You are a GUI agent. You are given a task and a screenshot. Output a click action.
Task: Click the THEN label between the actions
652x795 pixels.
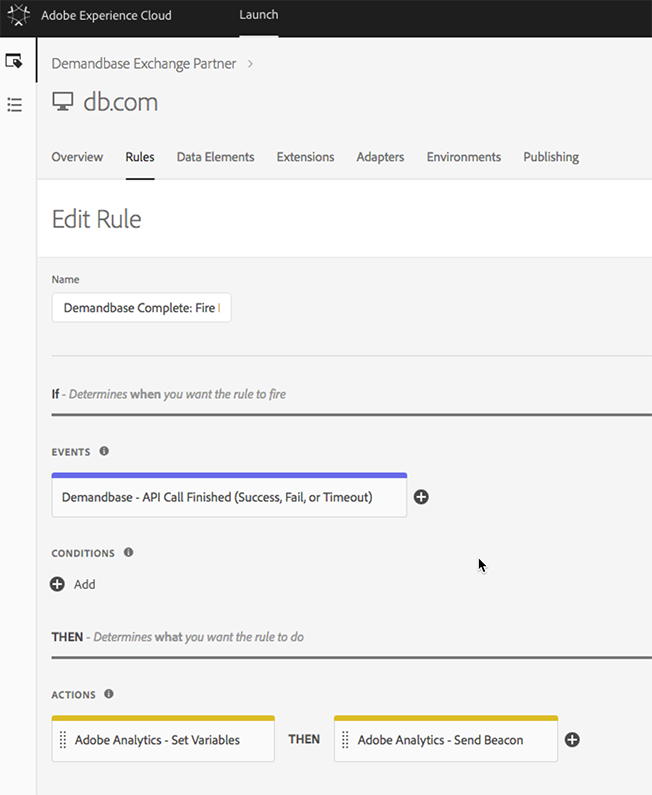[304, 739]
